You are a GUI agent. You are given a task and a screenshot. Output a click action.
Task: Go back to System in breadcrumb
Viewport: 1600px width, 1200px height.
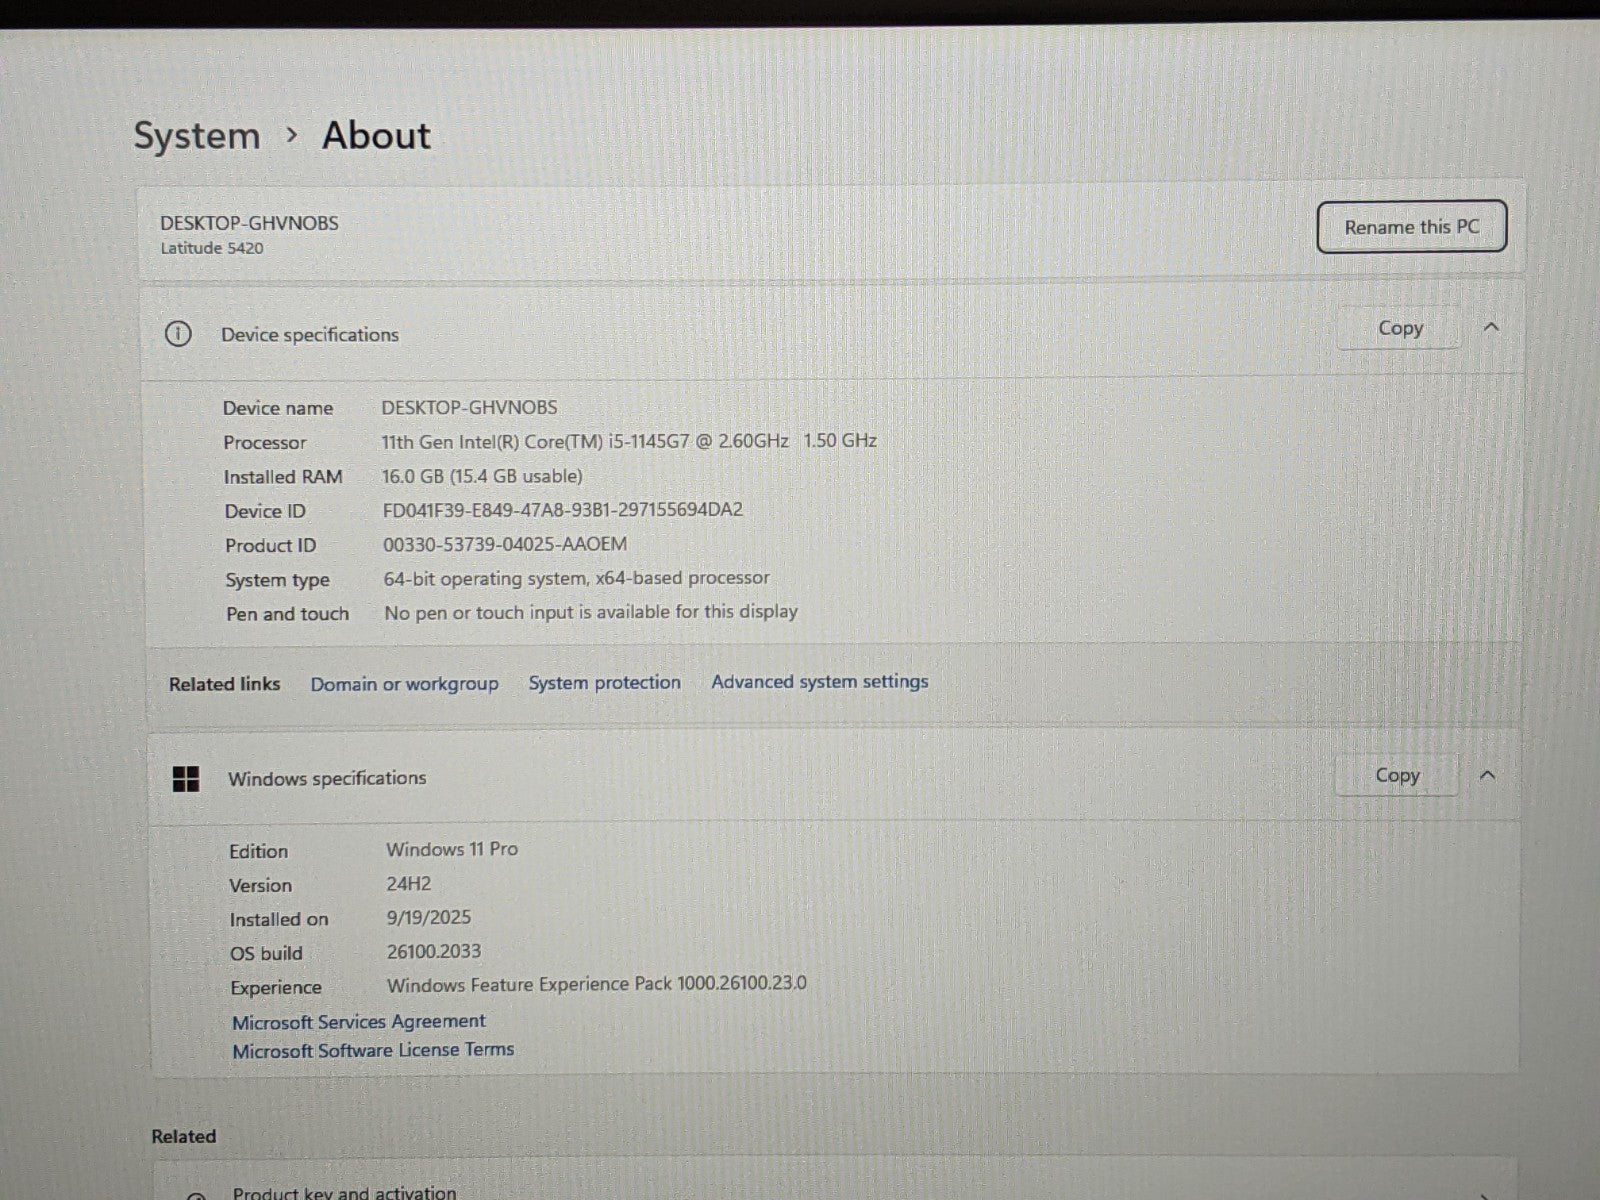tap(197, 136)
